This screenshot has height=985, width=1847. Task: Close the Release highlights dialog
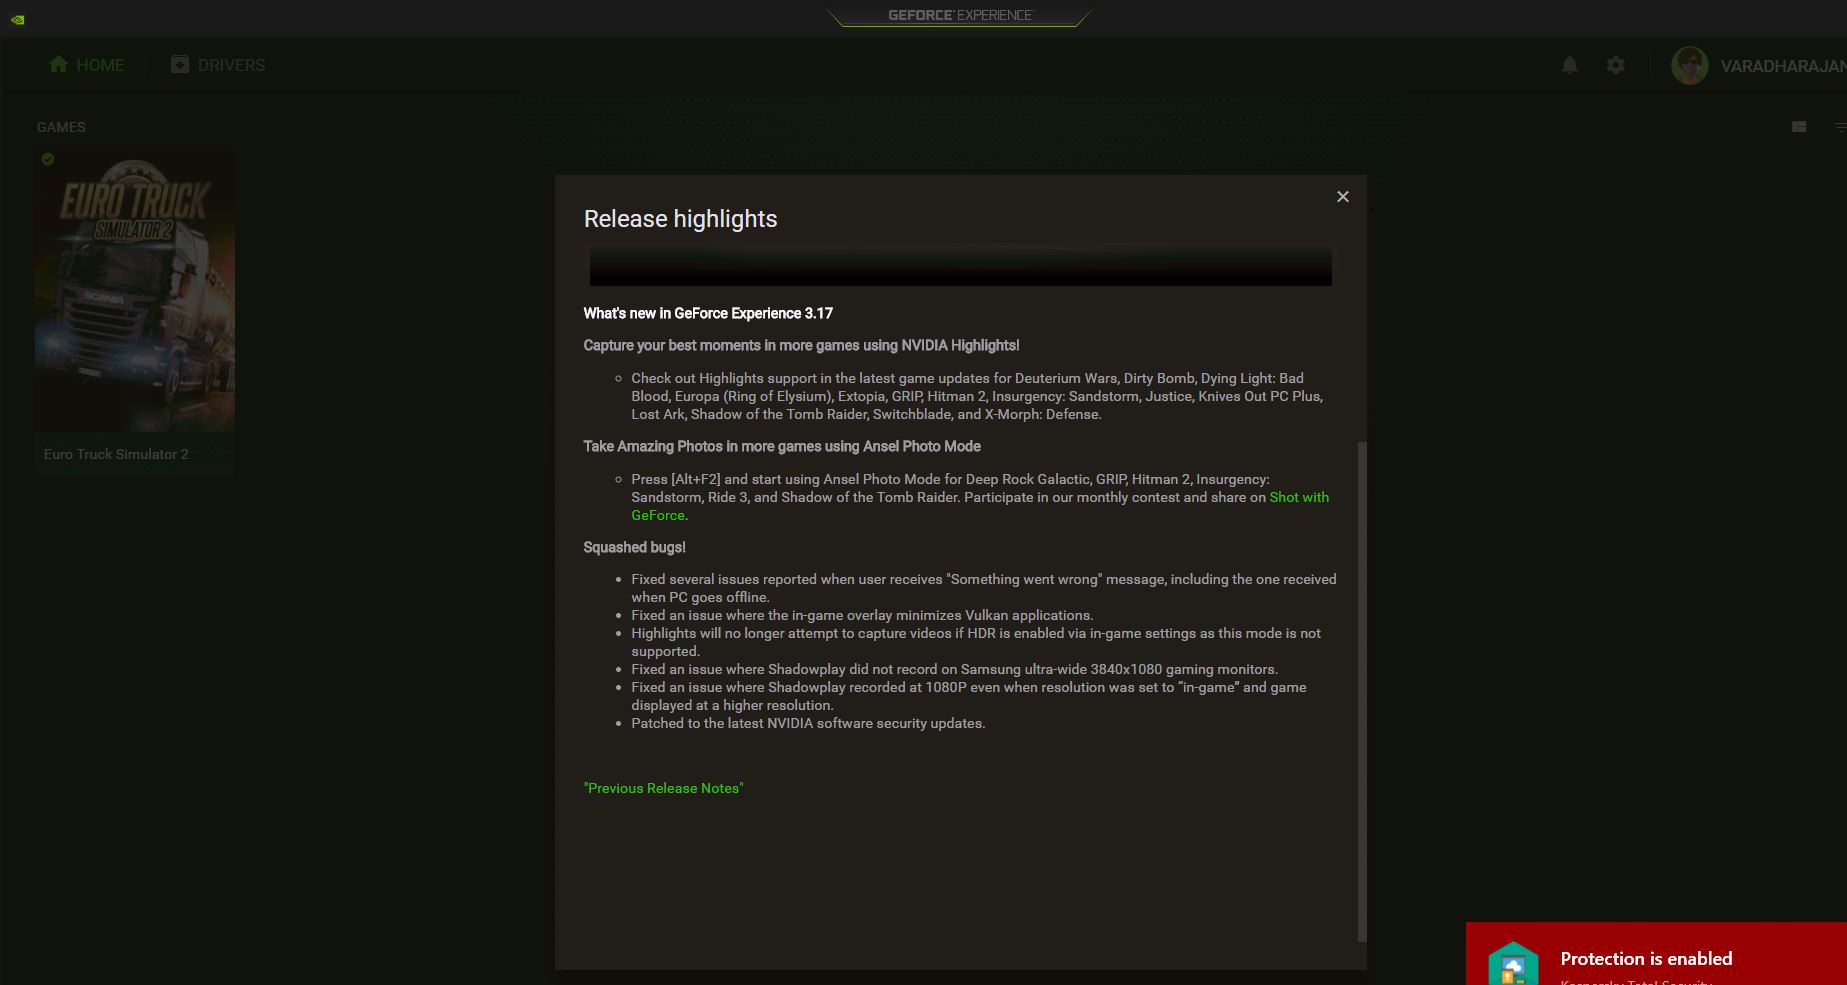1342,197
